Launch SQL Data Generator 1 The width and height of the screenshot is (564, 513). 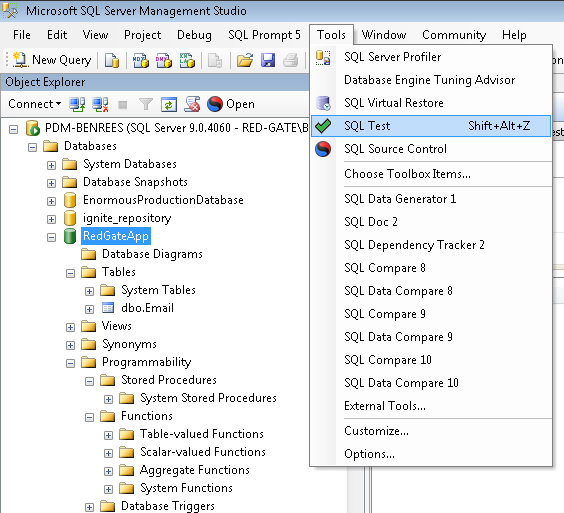click(x=431, y=199)
